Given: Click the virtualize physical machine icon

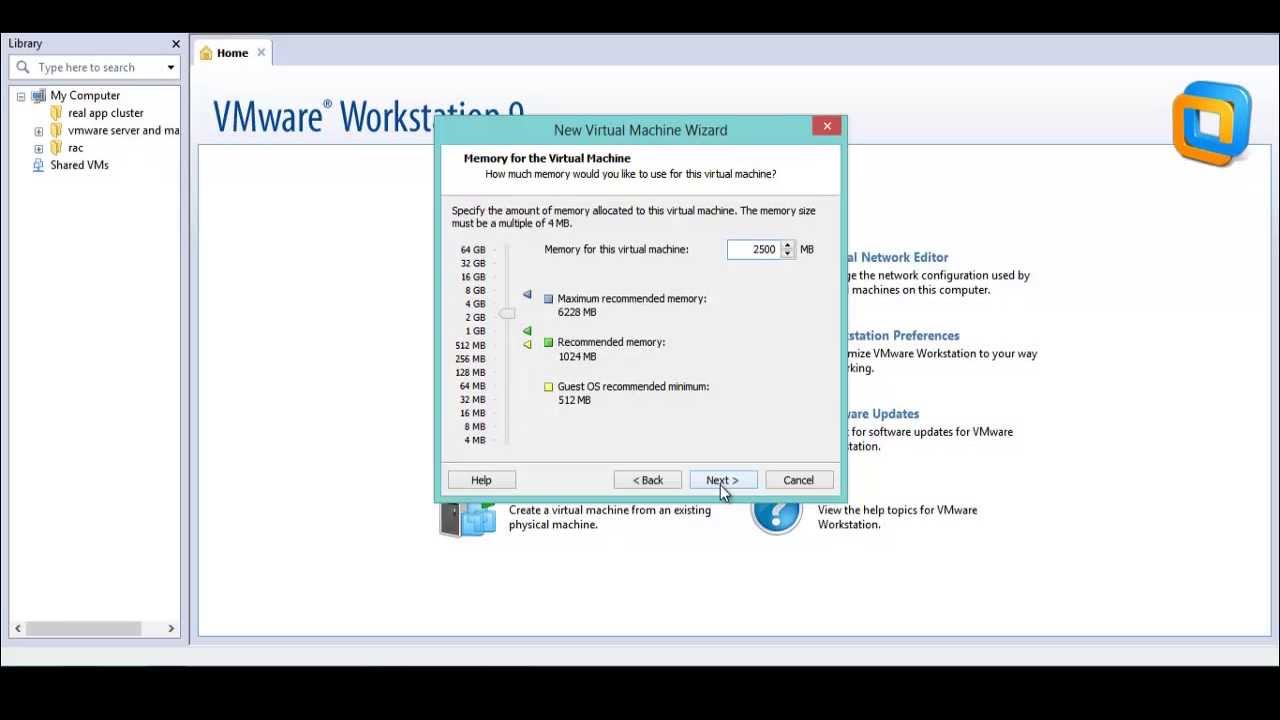Looking at the screenshot, I should [468, 517].
